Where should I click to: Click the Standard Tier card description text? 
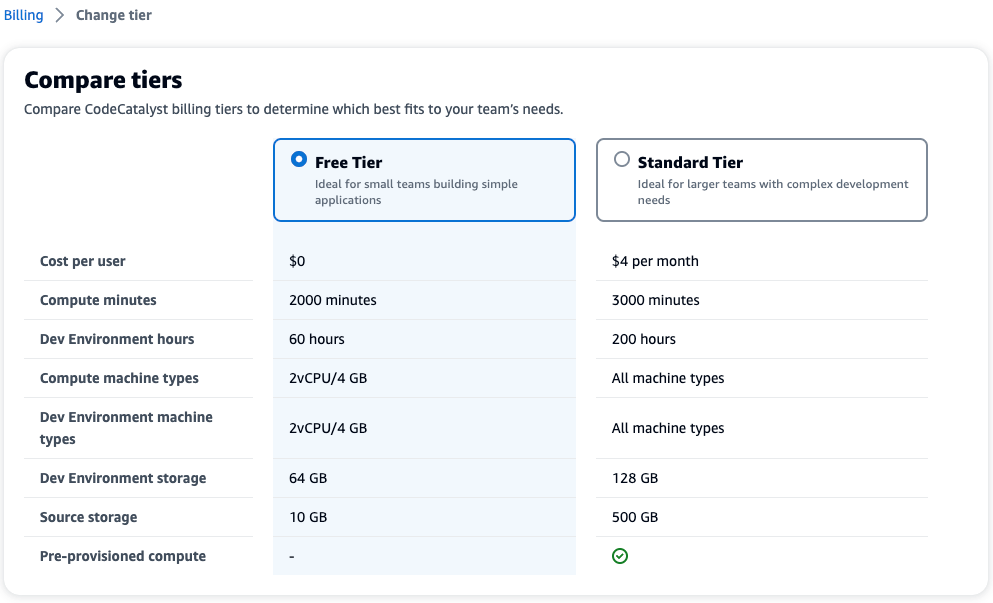pyautogui.click(x=772, y=192)
